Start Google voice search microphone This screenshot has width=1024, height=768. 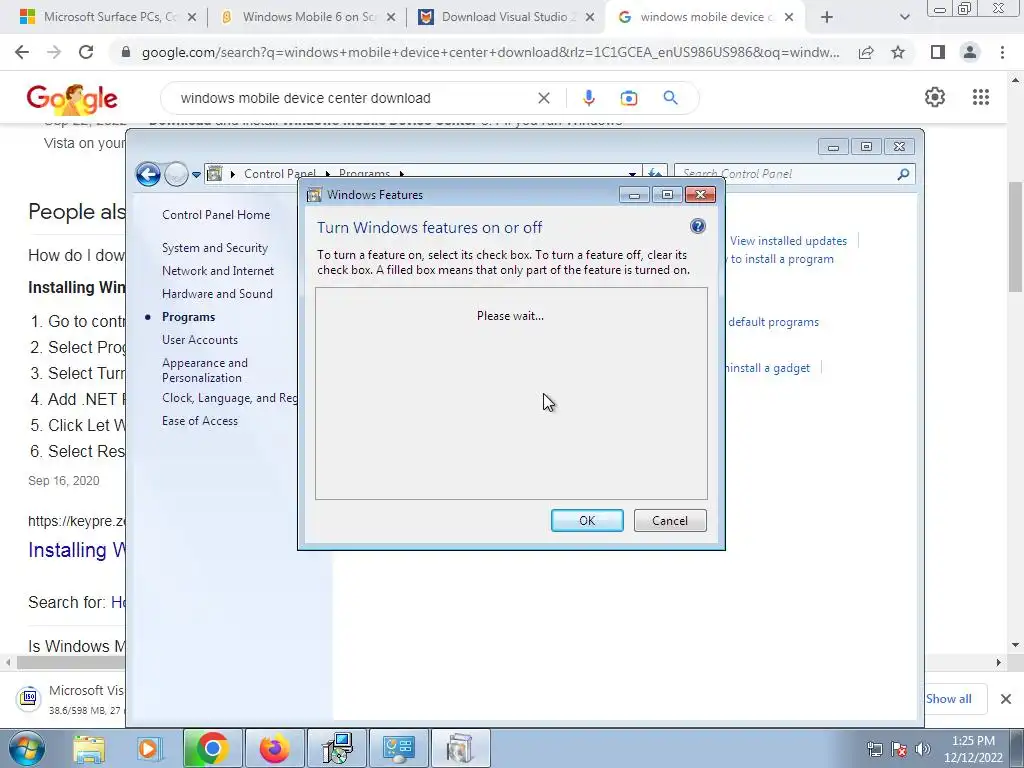click(588, 98)
